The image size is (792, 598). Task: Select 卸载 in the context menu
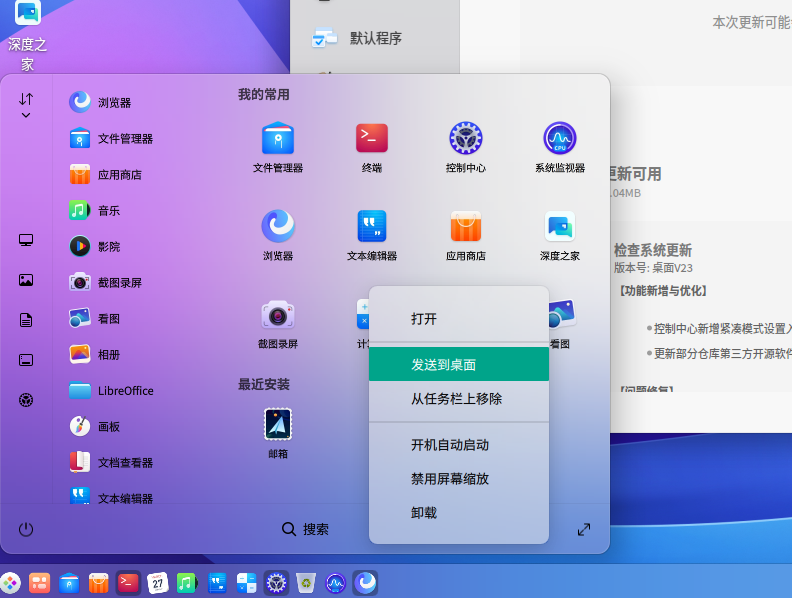[x=459, y=513]
